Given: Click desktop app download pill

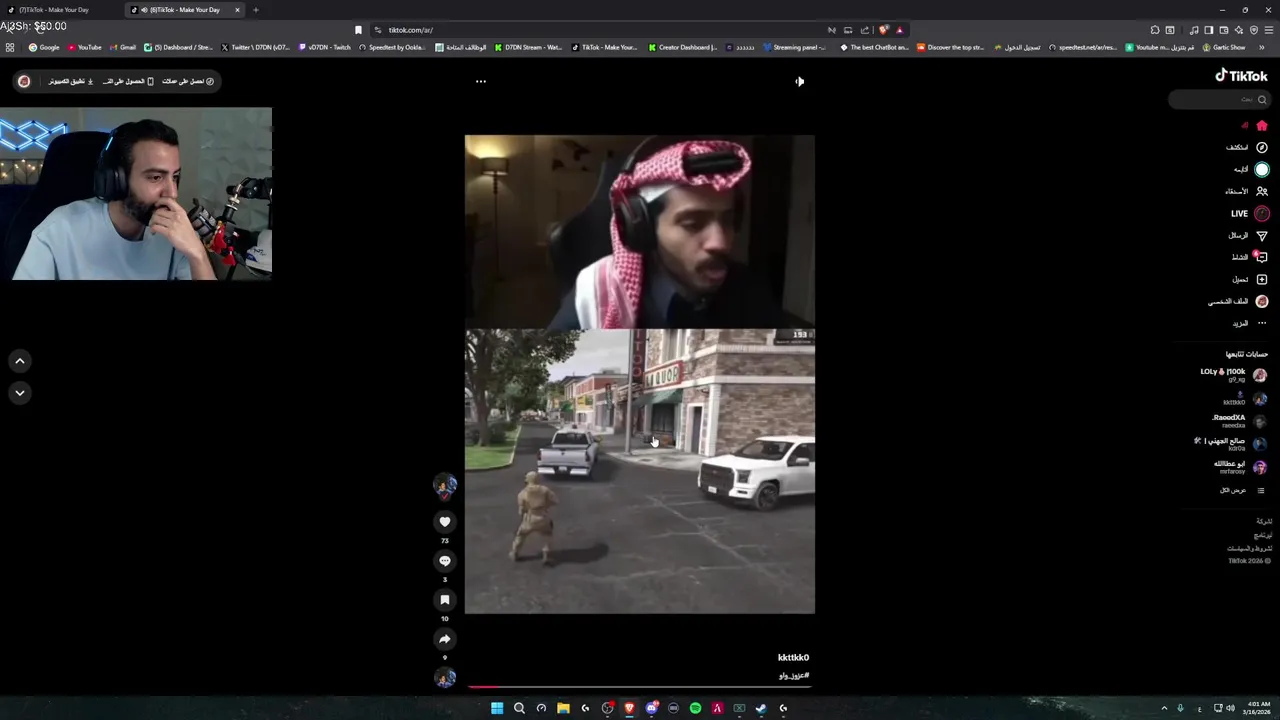Looking at the screenshot, I should (x=71, y=81).
